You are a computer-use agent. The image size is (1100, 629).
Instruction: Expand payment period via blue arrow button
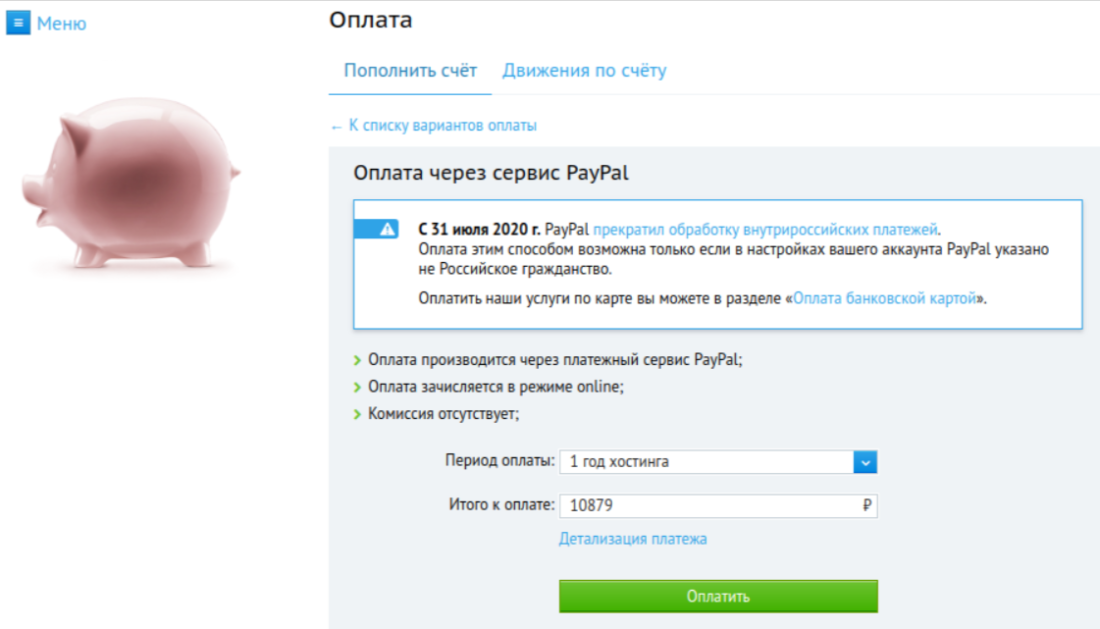(x=865, y=462)
